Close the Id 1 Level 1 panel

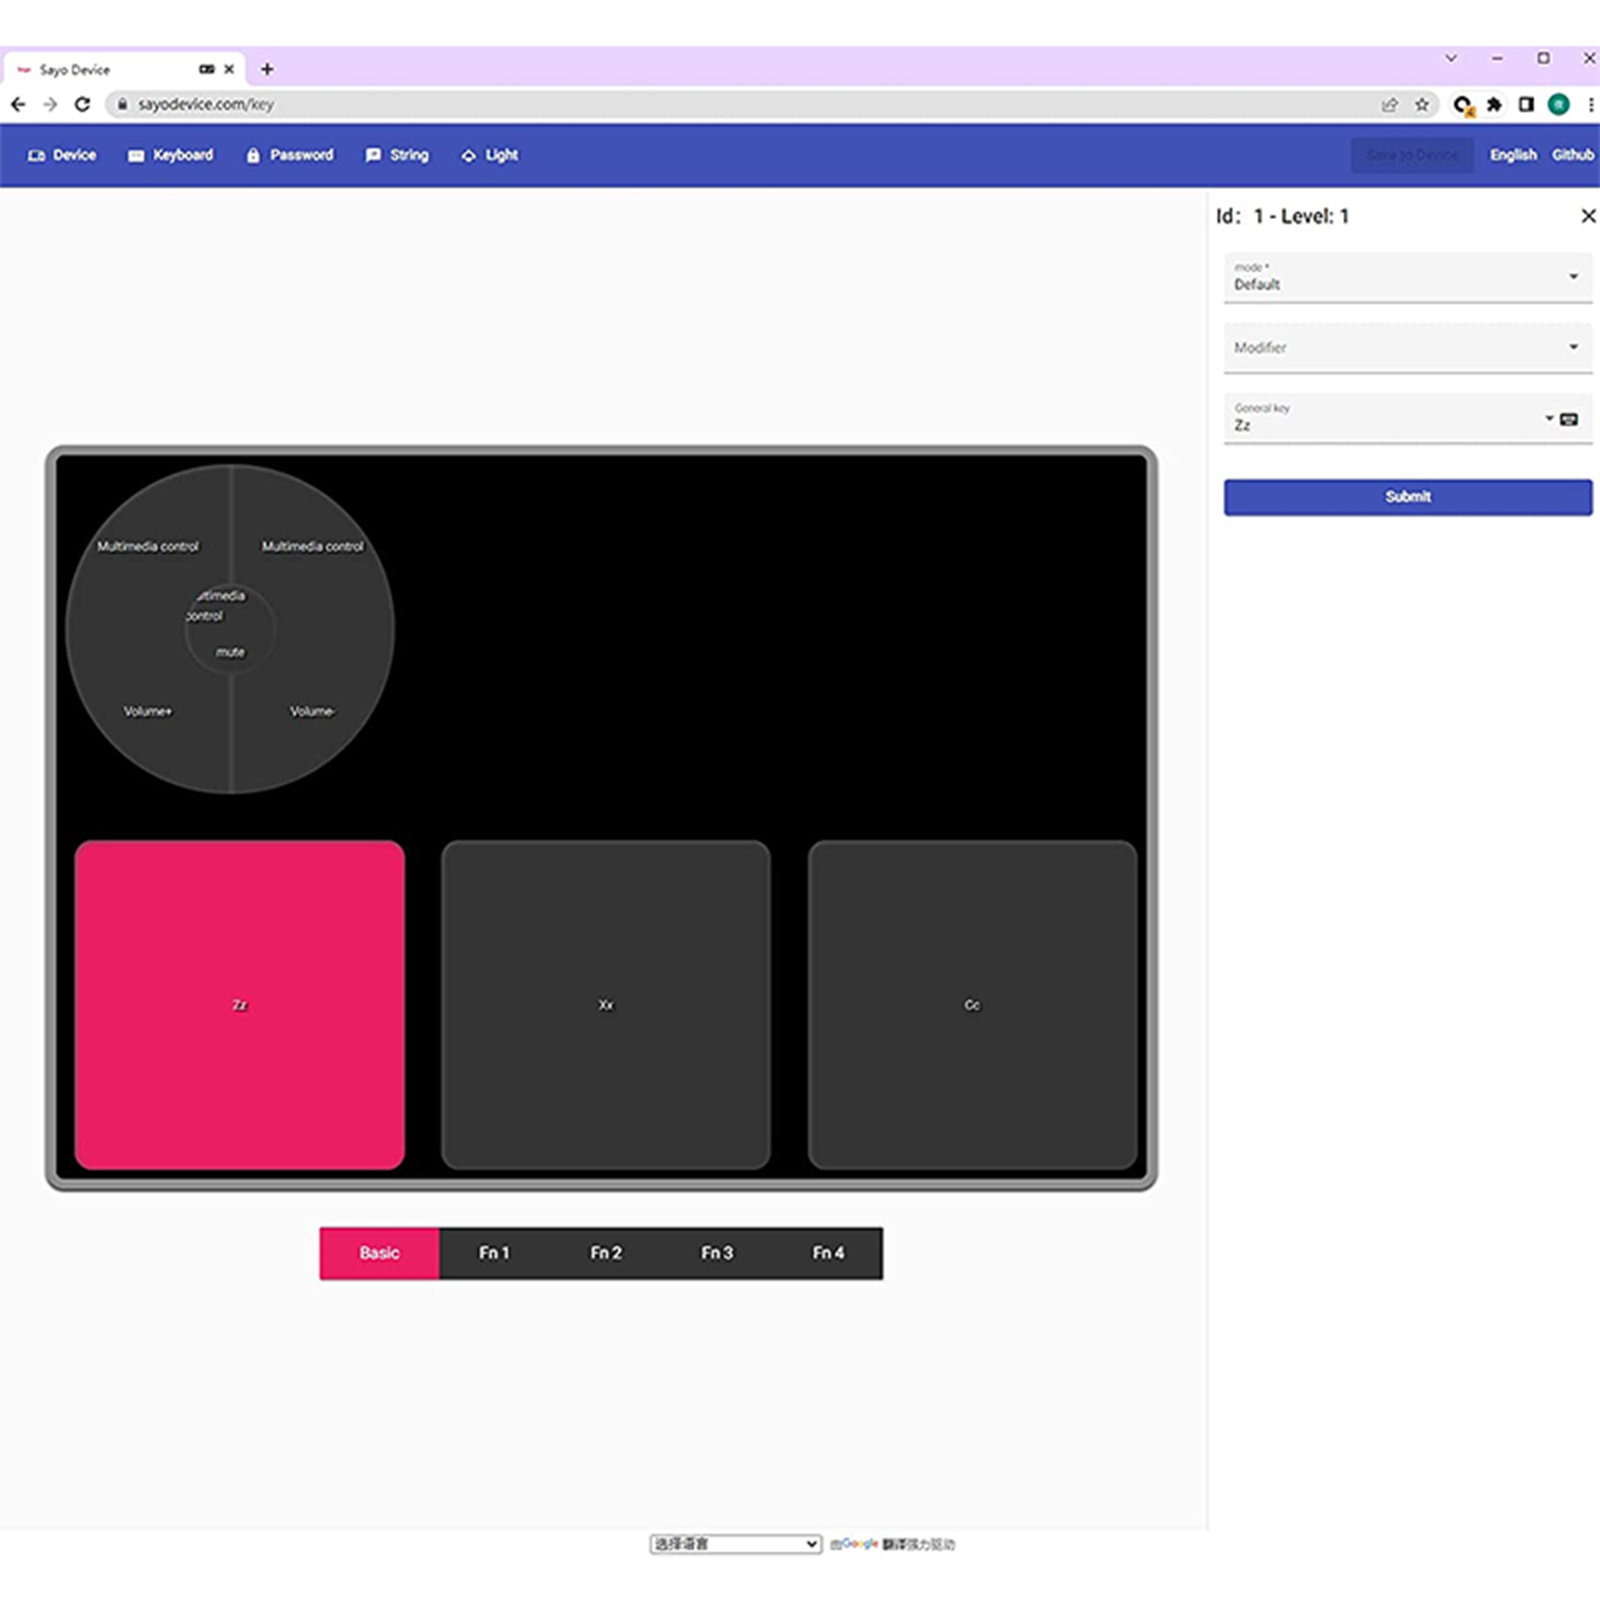(1587, 216)
